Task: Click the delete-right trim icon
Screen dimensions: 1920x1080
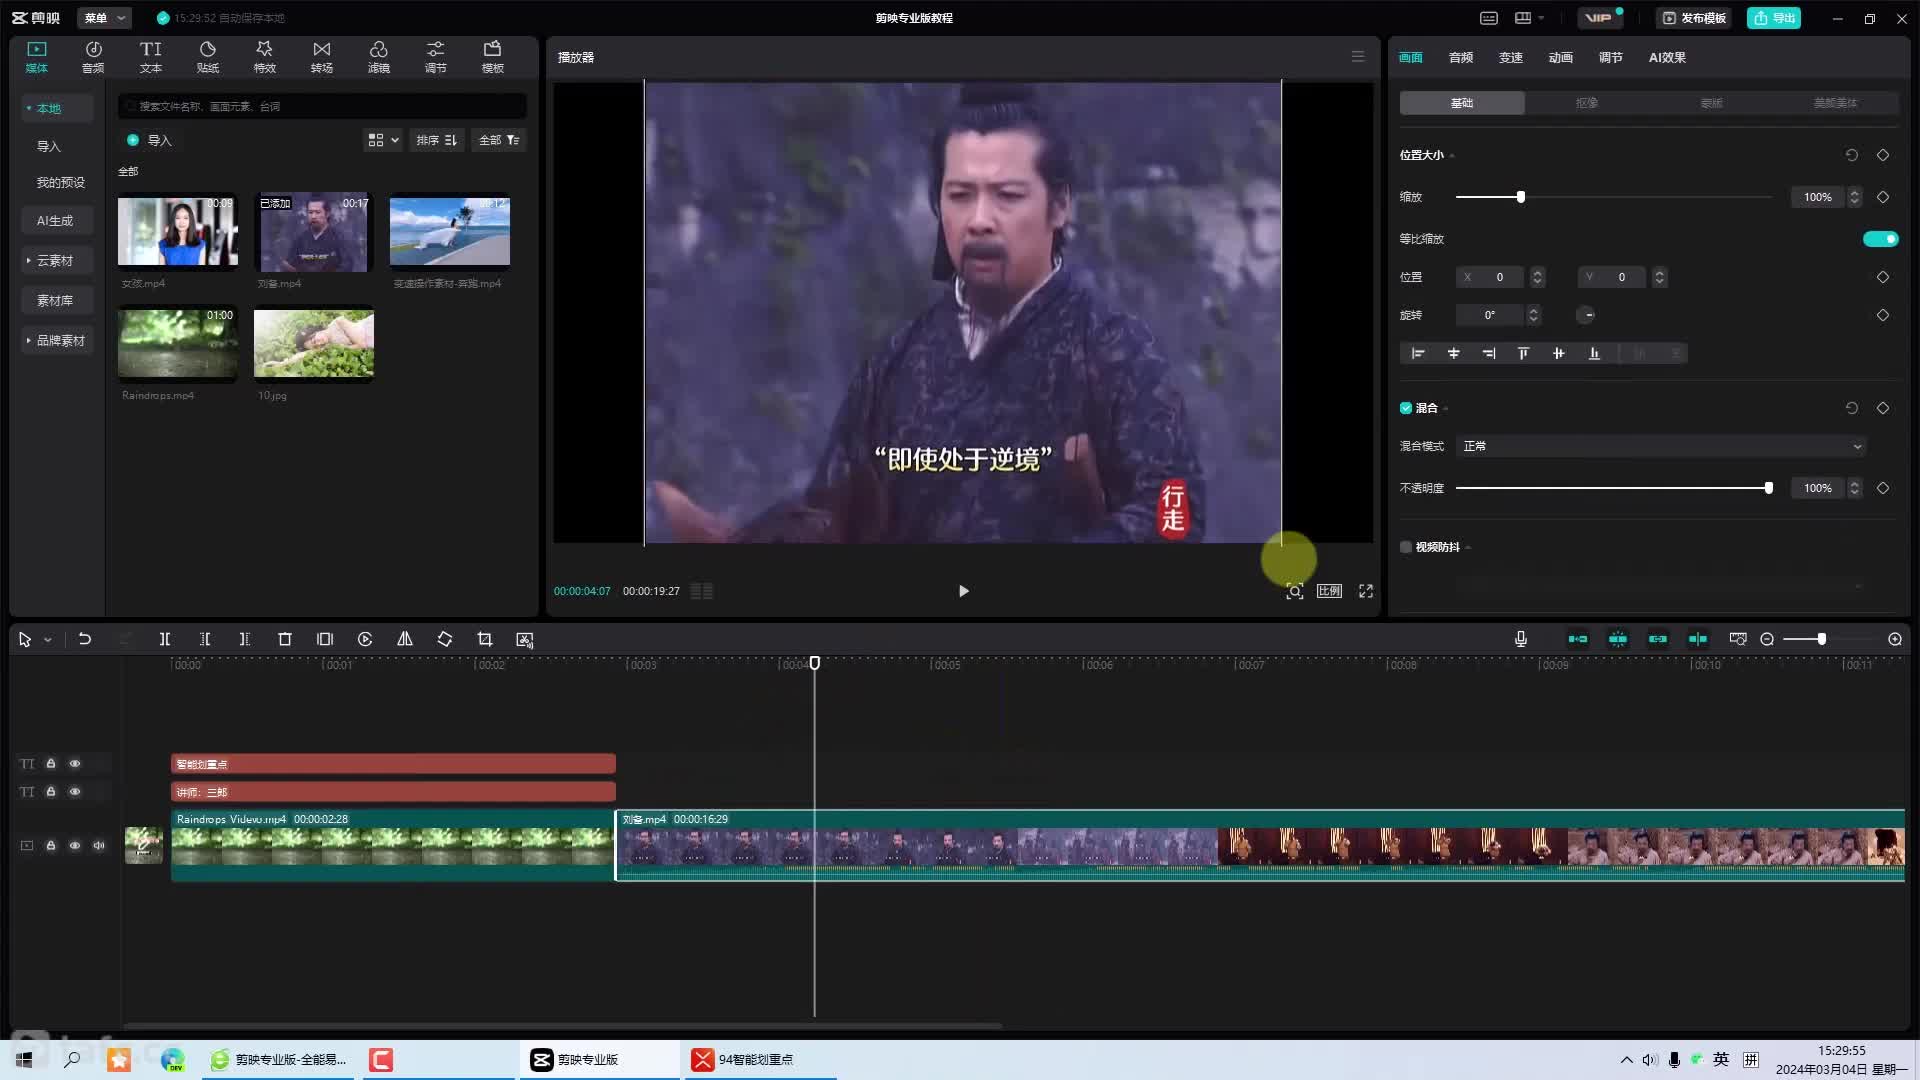Action: 245,639
